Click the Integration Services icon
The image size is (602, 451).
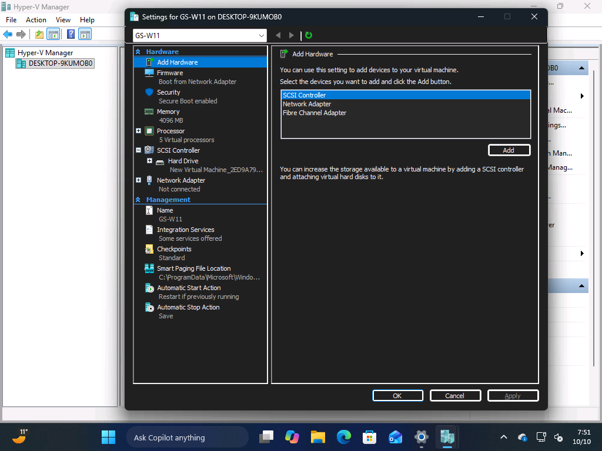click(x=149, y=230)
